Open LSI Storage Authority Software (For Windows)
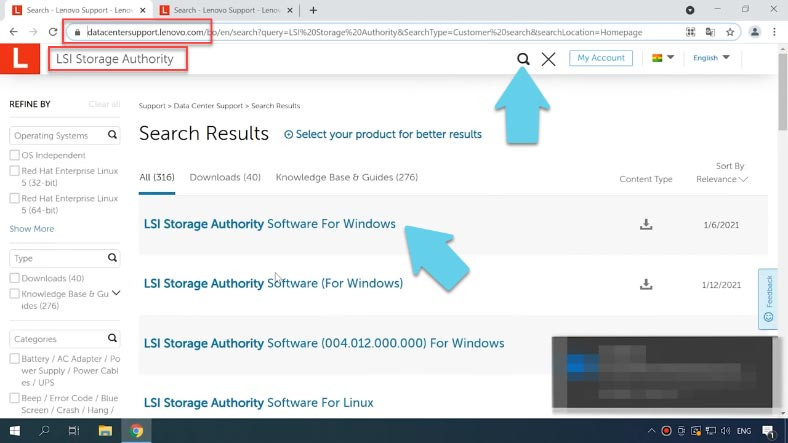 pos(273,283)
